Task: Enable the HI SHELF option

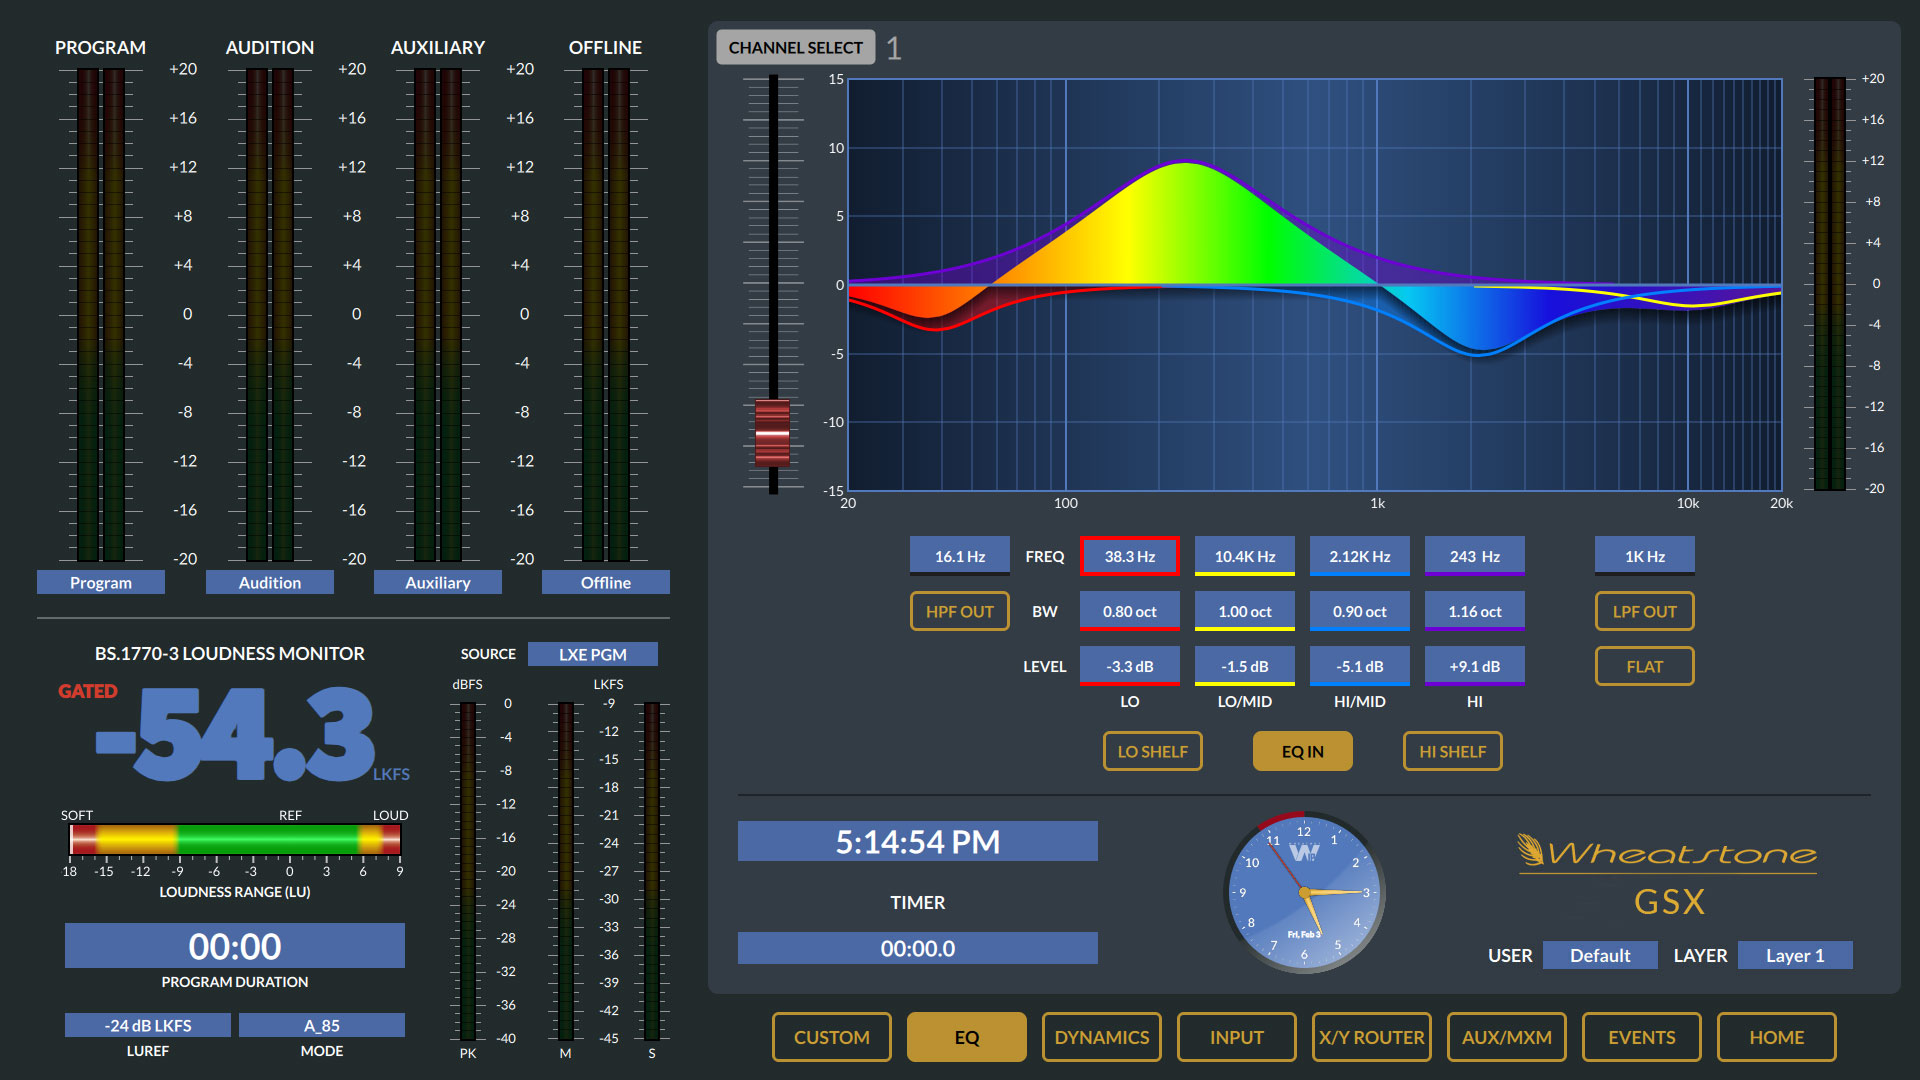Action: [x=1452, y=751]
